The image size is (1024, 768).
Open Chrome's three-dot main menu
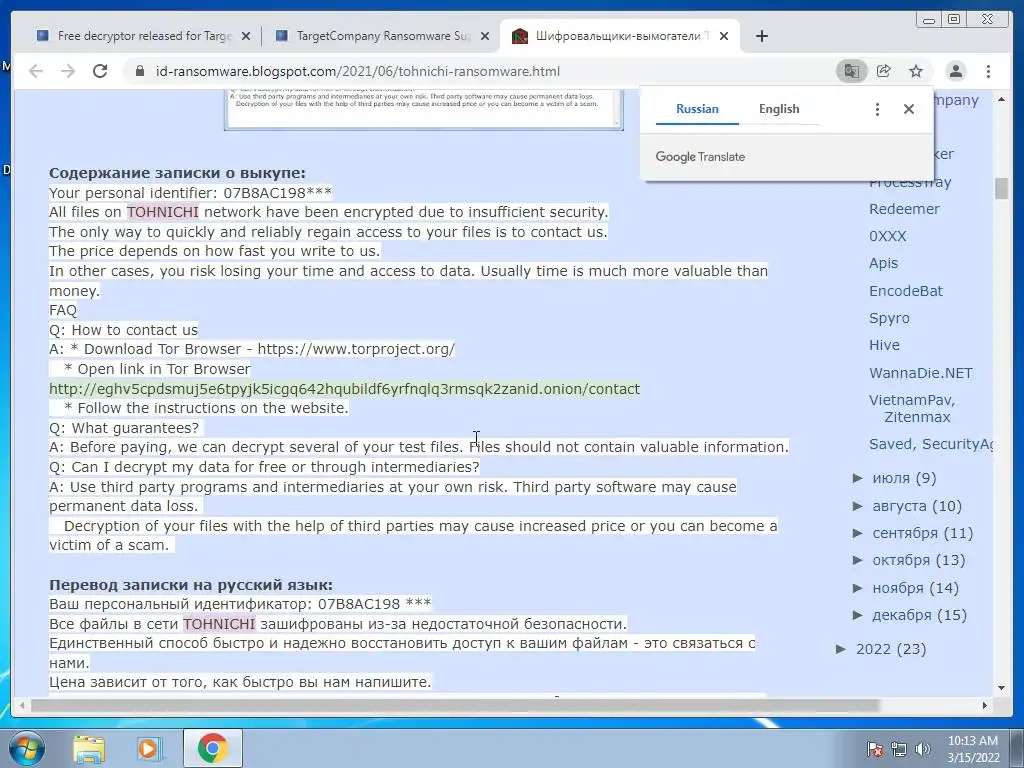(989, 71)
